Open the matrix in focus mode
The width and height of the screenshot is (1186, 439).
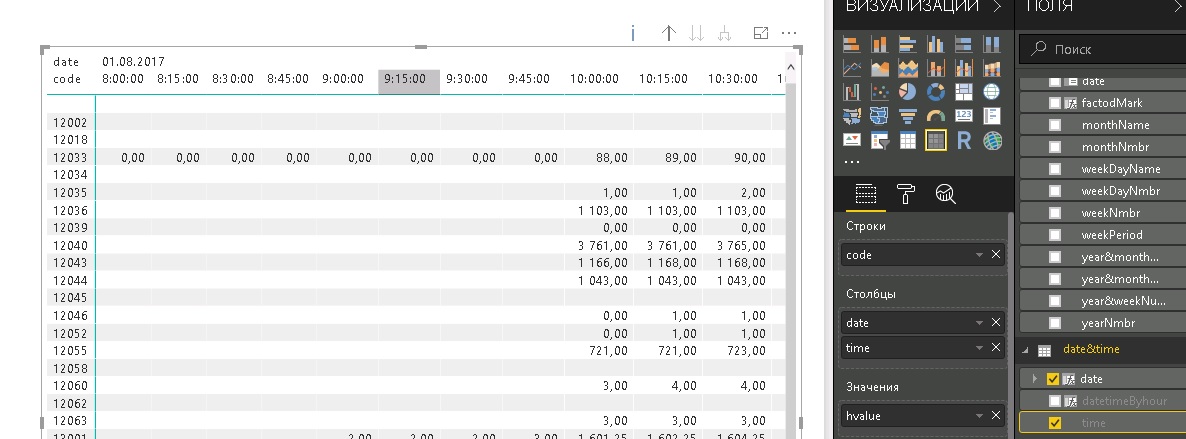(x=761, y=33)
